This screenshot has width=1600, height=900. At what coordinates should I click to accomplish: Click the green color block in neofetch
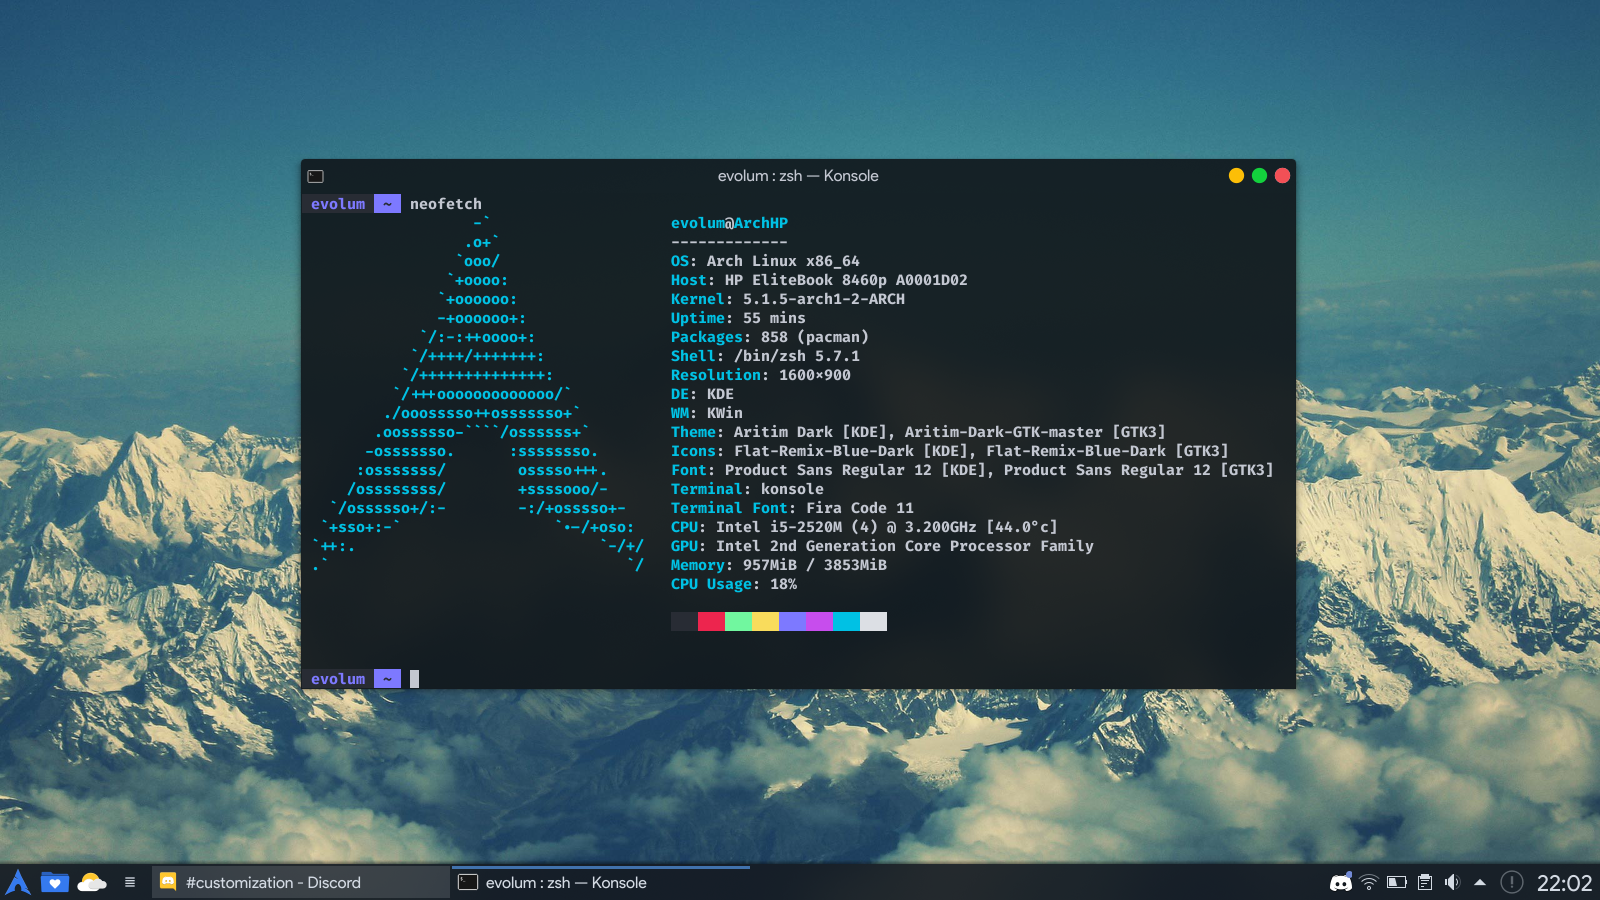[x=738, y=622]
